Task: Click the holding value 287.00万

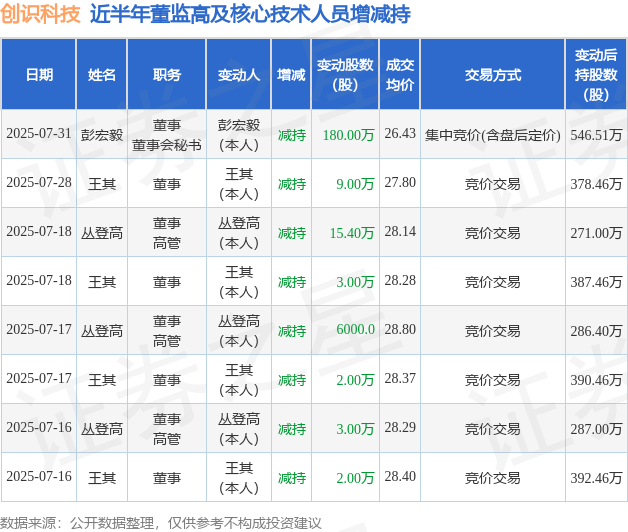Action: point(596,429)
